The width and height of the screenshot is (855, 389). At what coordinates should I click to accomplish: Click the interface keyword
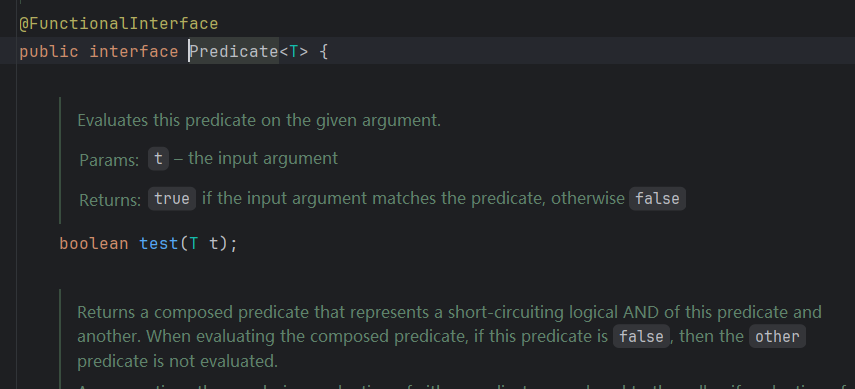134,52
